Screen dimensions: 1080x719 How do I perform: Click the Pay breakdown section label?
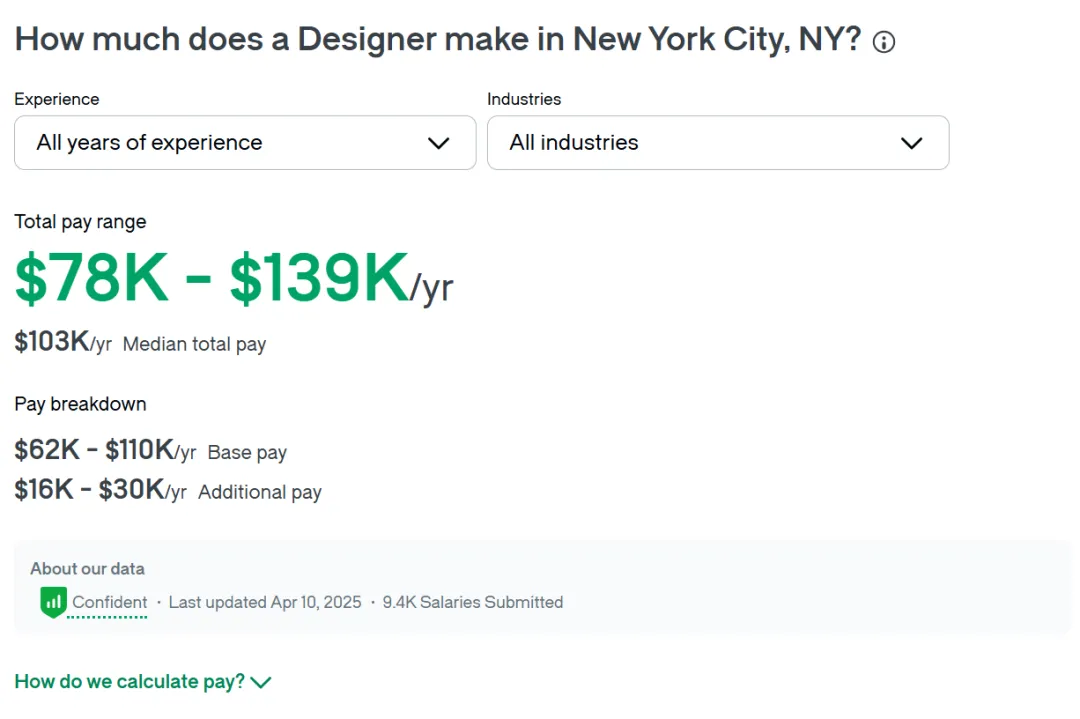[80, 404]
